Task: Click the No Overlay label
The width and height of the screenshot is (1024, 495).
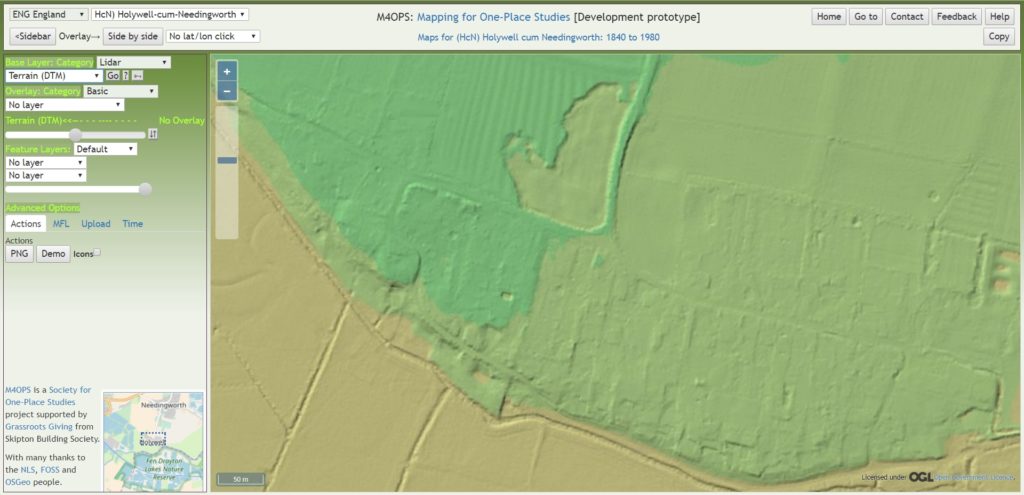Action: pyautogui.click(x=182, y=121)
